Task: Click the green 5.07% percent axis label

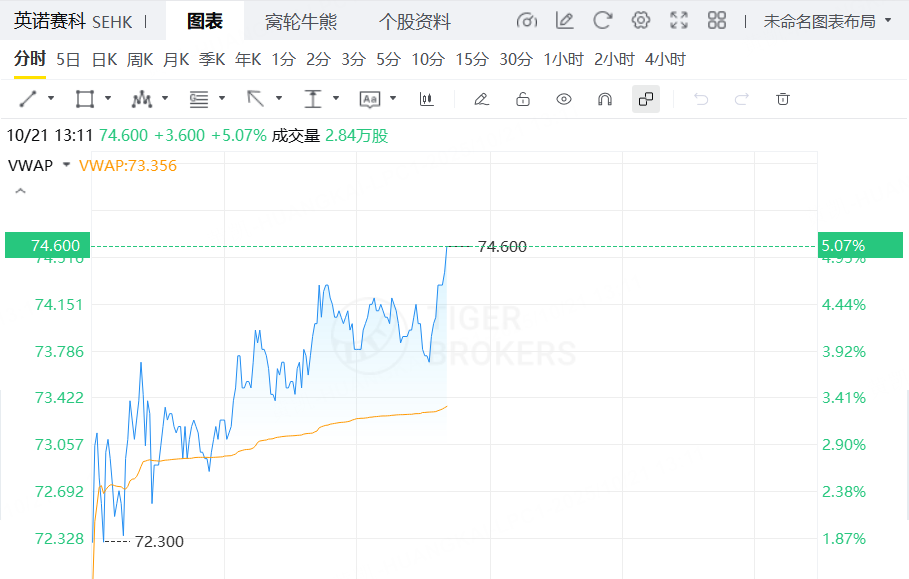Action: (860, 245)
